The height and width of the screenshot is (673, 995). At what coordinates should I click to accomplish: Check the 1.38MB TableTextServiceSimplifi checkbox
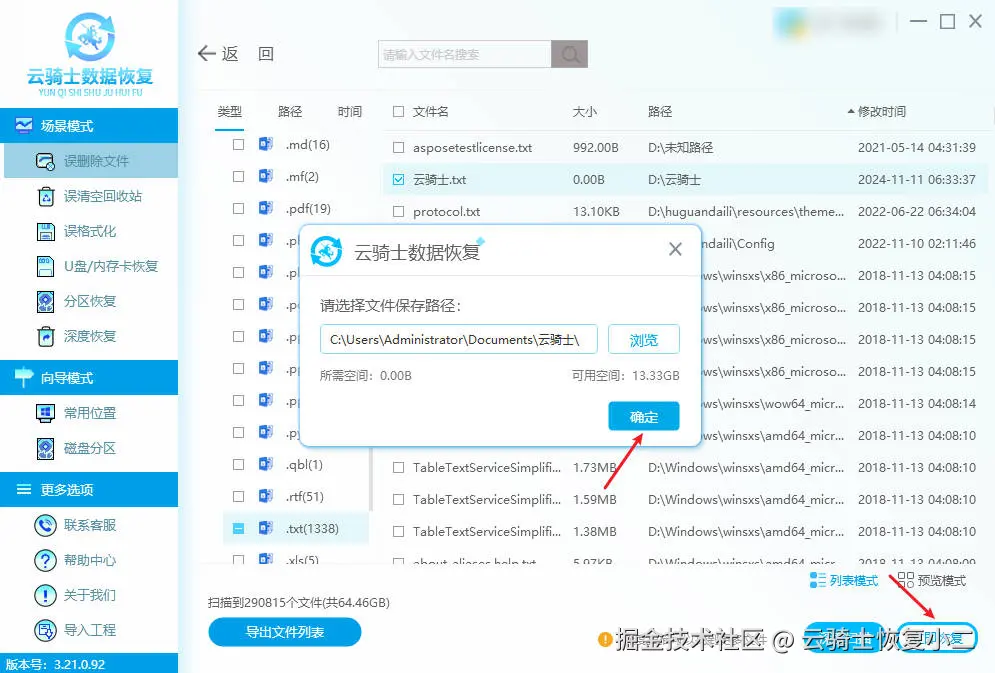399,532
